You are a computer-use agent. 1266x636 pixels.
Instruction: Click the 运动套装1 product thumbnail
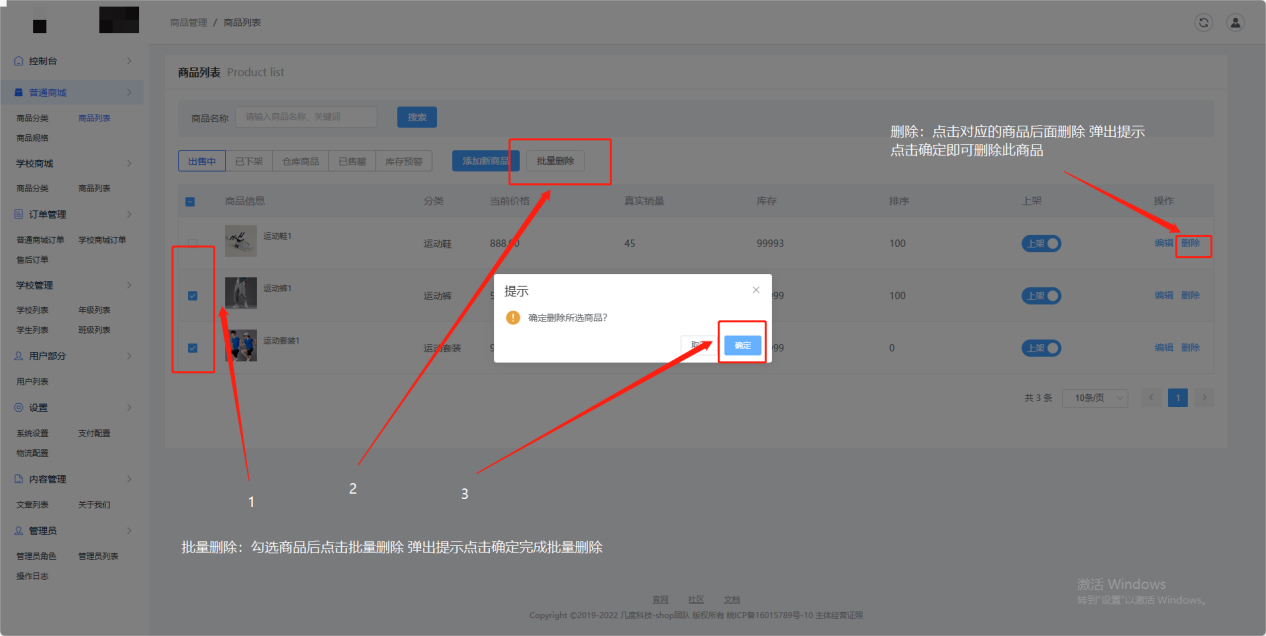tap(241, 345)
